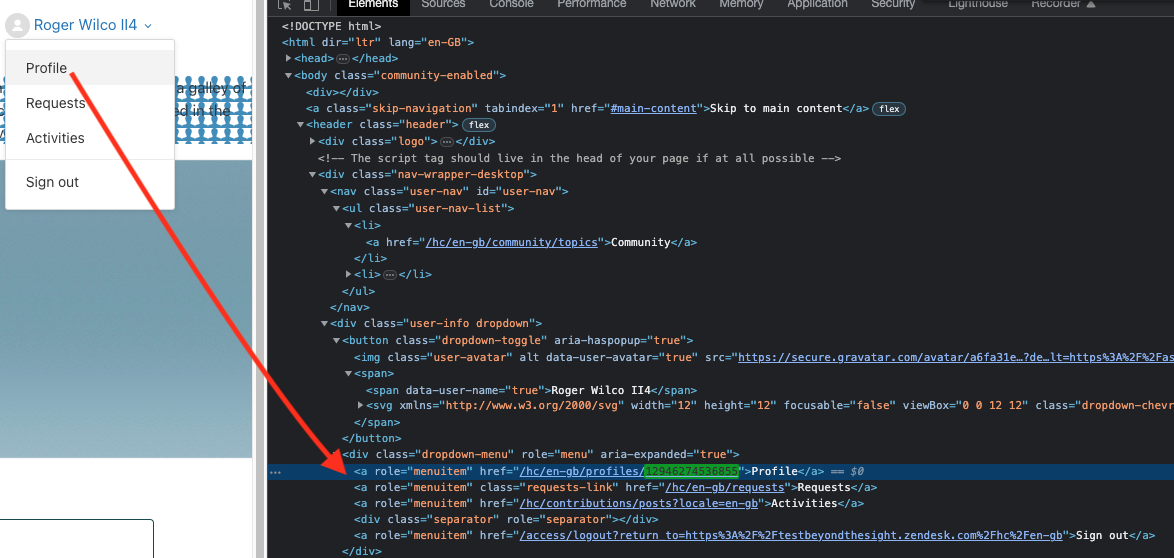Select the requests-link anchor row in DOM

[x=615, y=487]
